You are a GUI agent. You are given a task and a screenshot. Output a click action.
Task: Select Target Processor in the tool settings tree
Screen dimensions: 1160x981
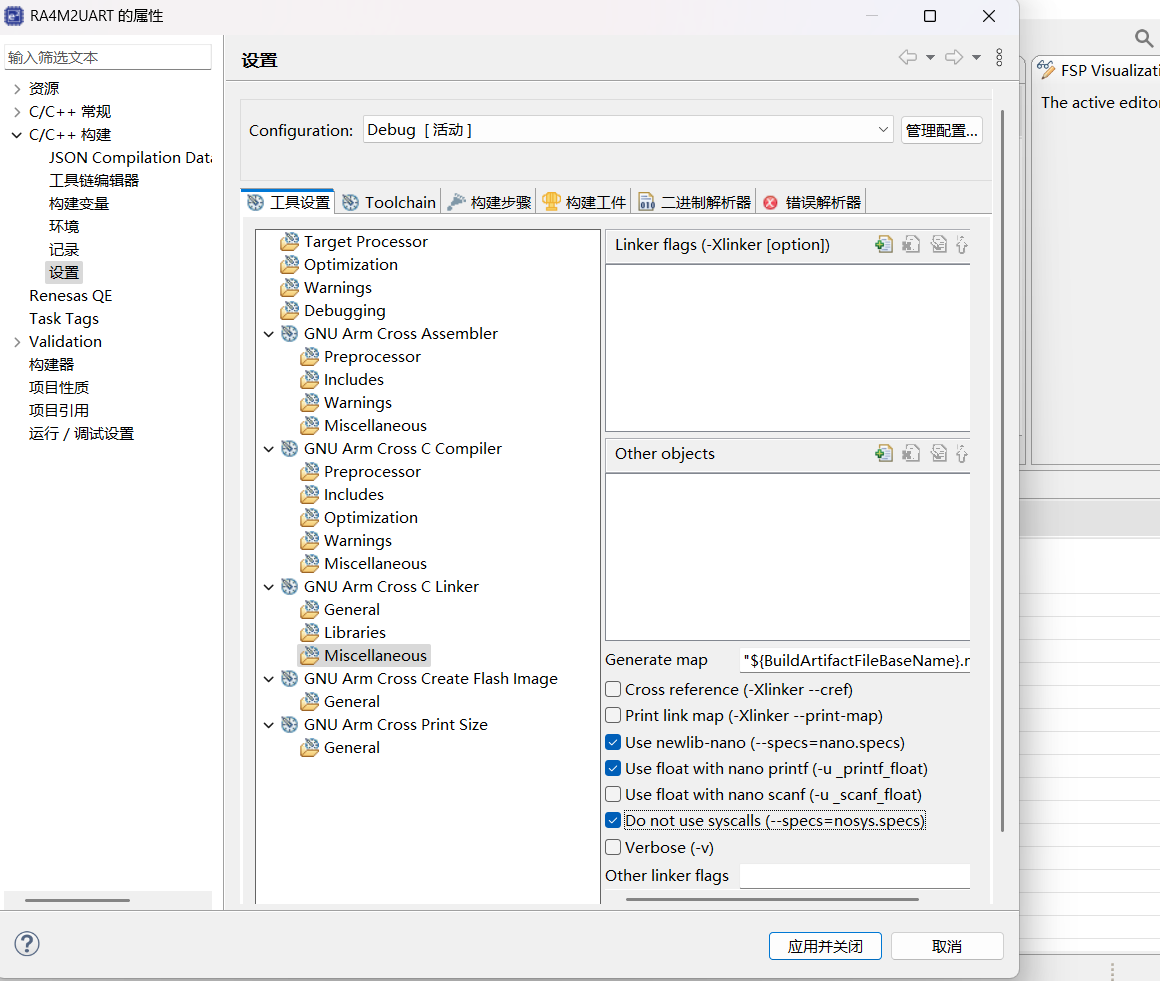pos(365,241)
